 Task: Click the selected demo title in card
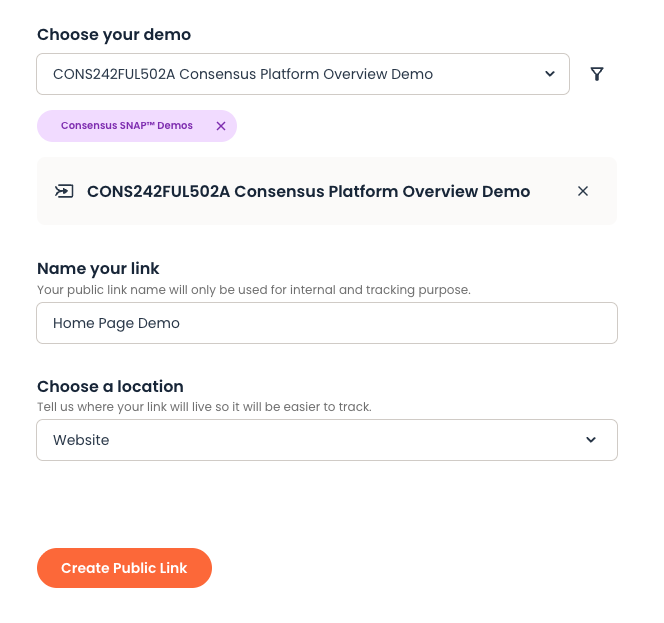308,191
